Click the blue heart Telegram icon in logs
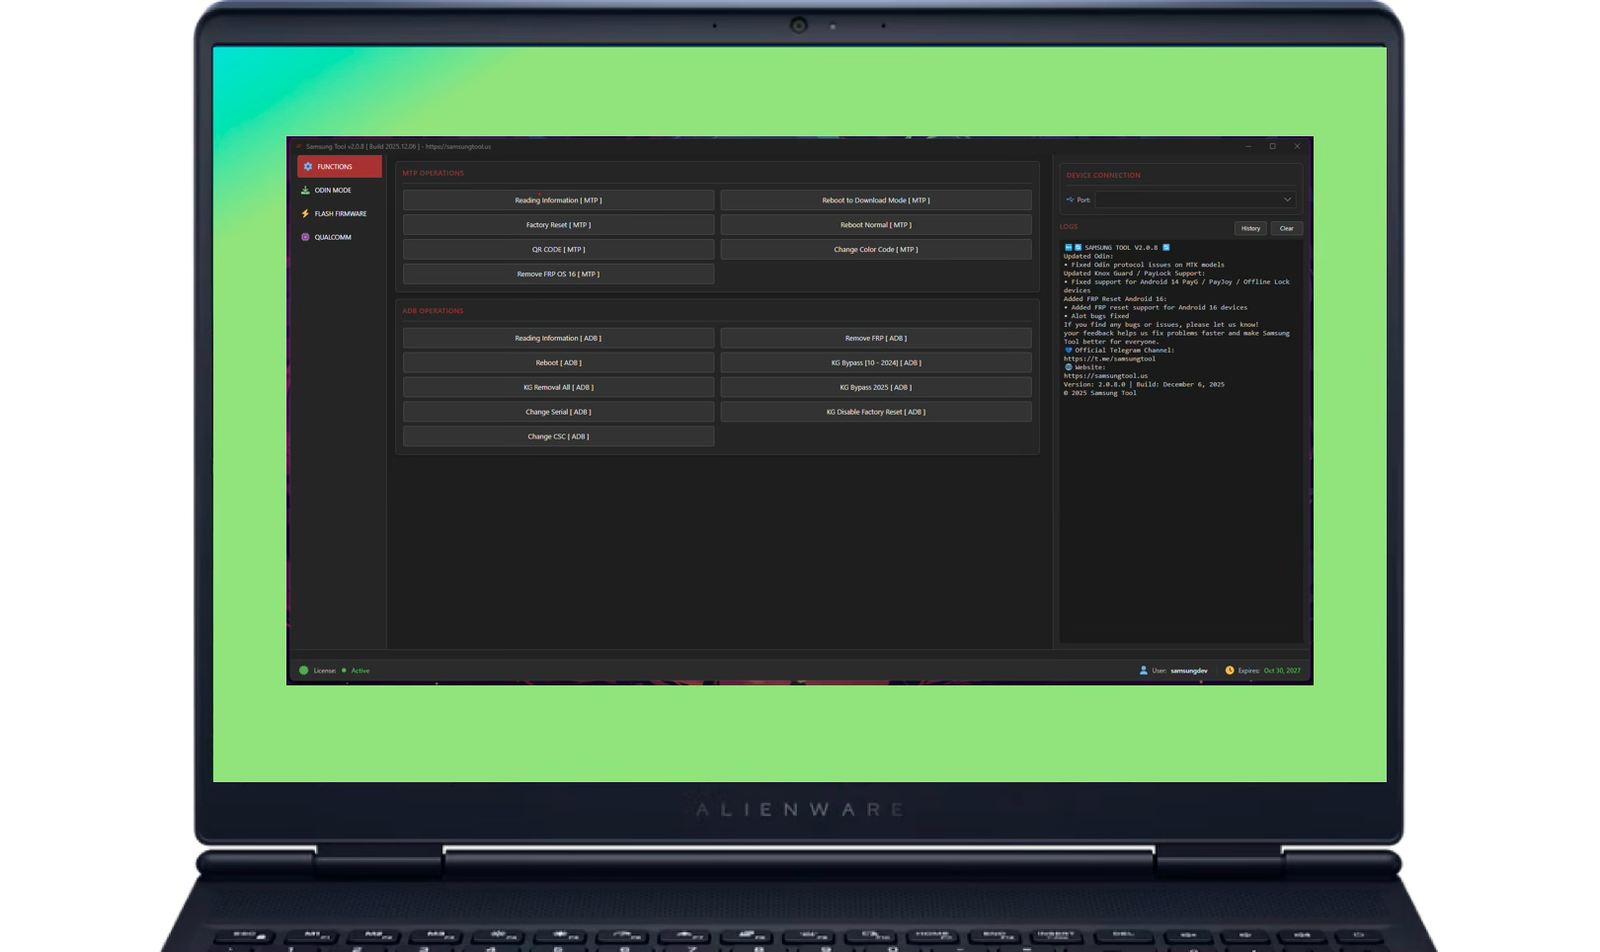Screen dimensions: 1600x952 pyautogui.click(x=1068, y=350)
